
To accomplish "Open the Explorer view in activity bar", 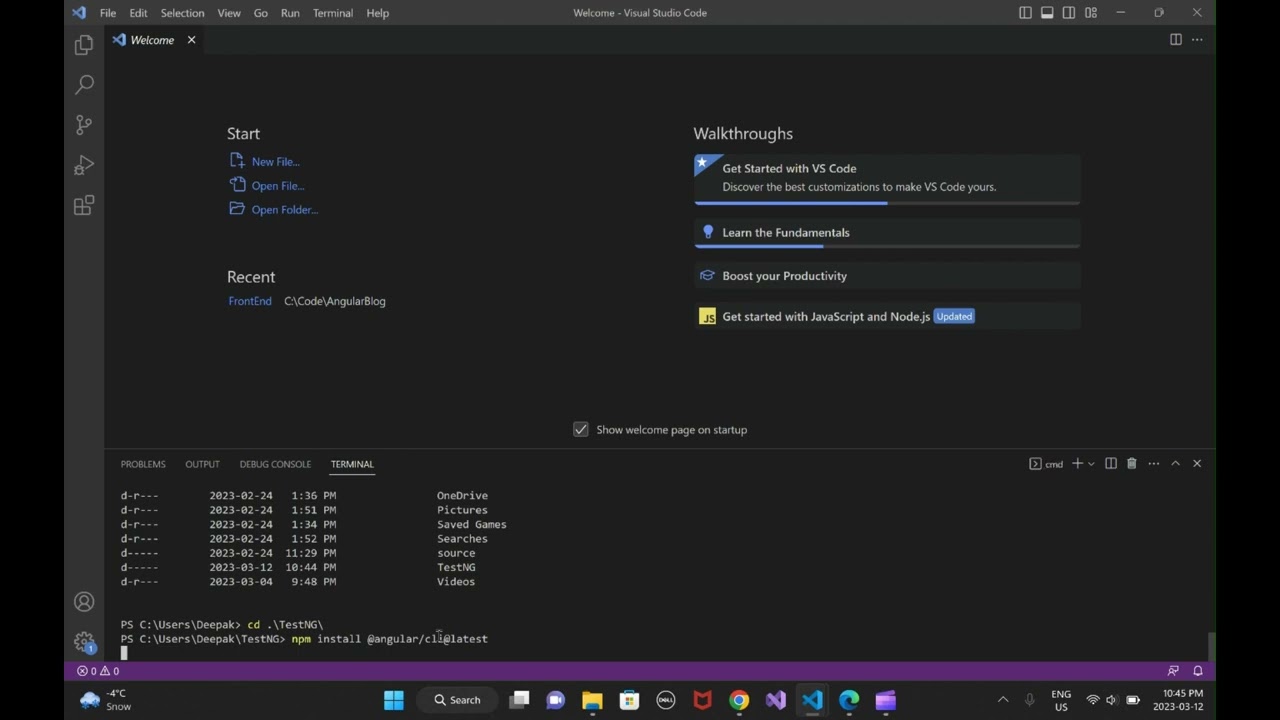I will (84, 45).
